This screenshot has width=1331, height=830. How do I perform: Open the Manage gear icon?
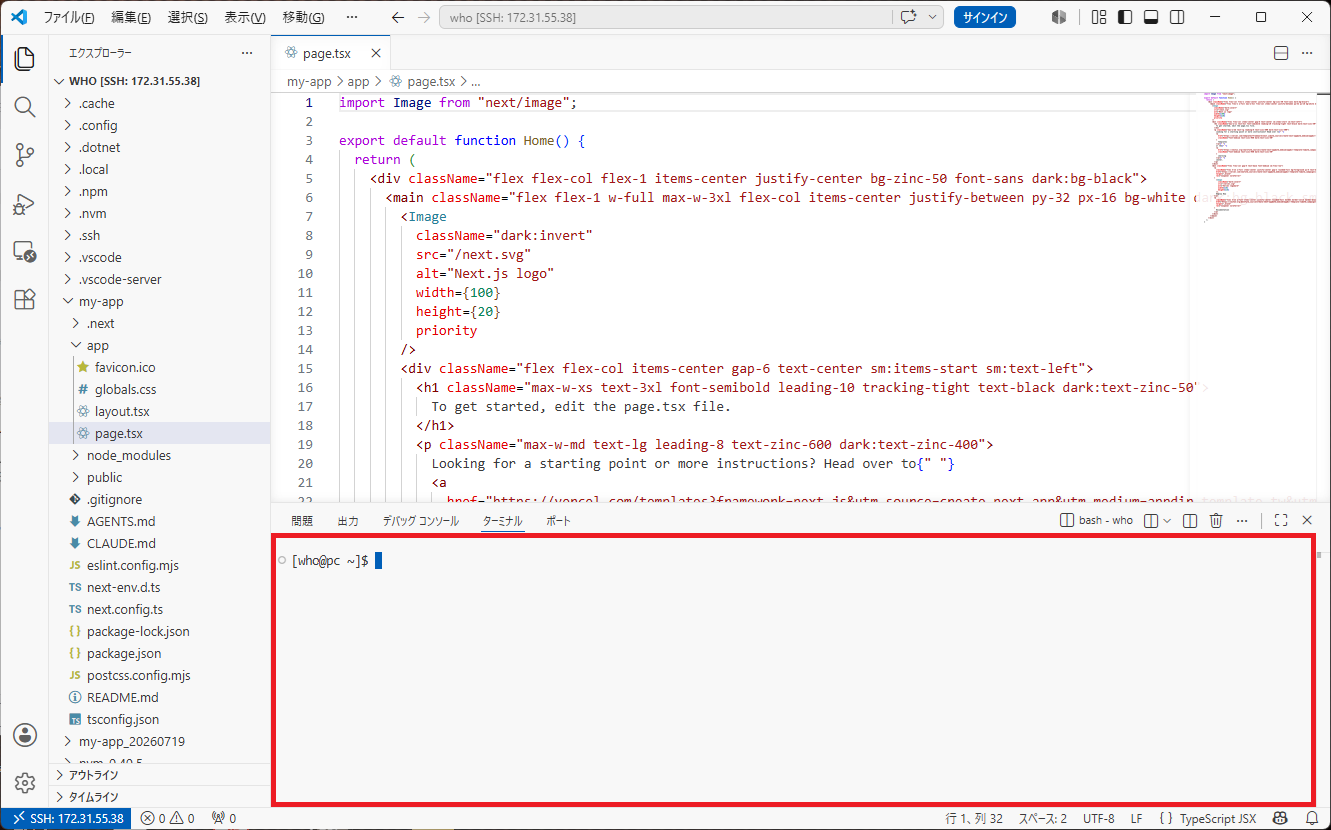pos(24,783)
